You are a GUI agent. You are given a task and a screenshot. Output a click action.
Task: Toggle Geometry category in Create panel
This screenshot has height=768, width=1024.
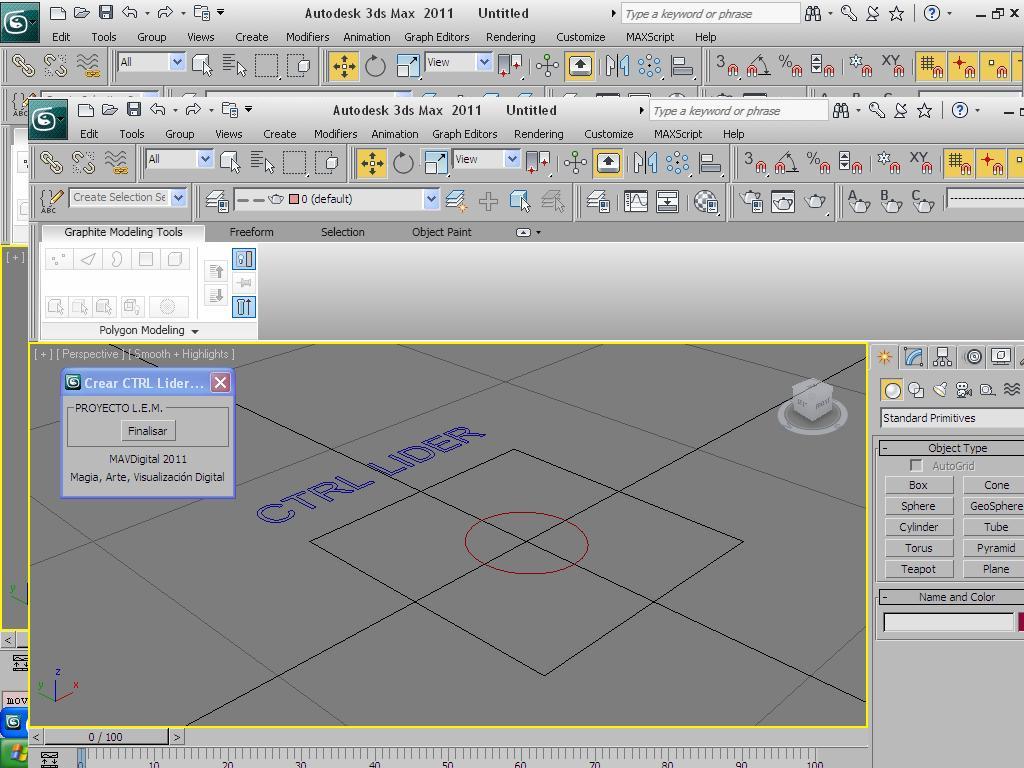tap(892, 390)
